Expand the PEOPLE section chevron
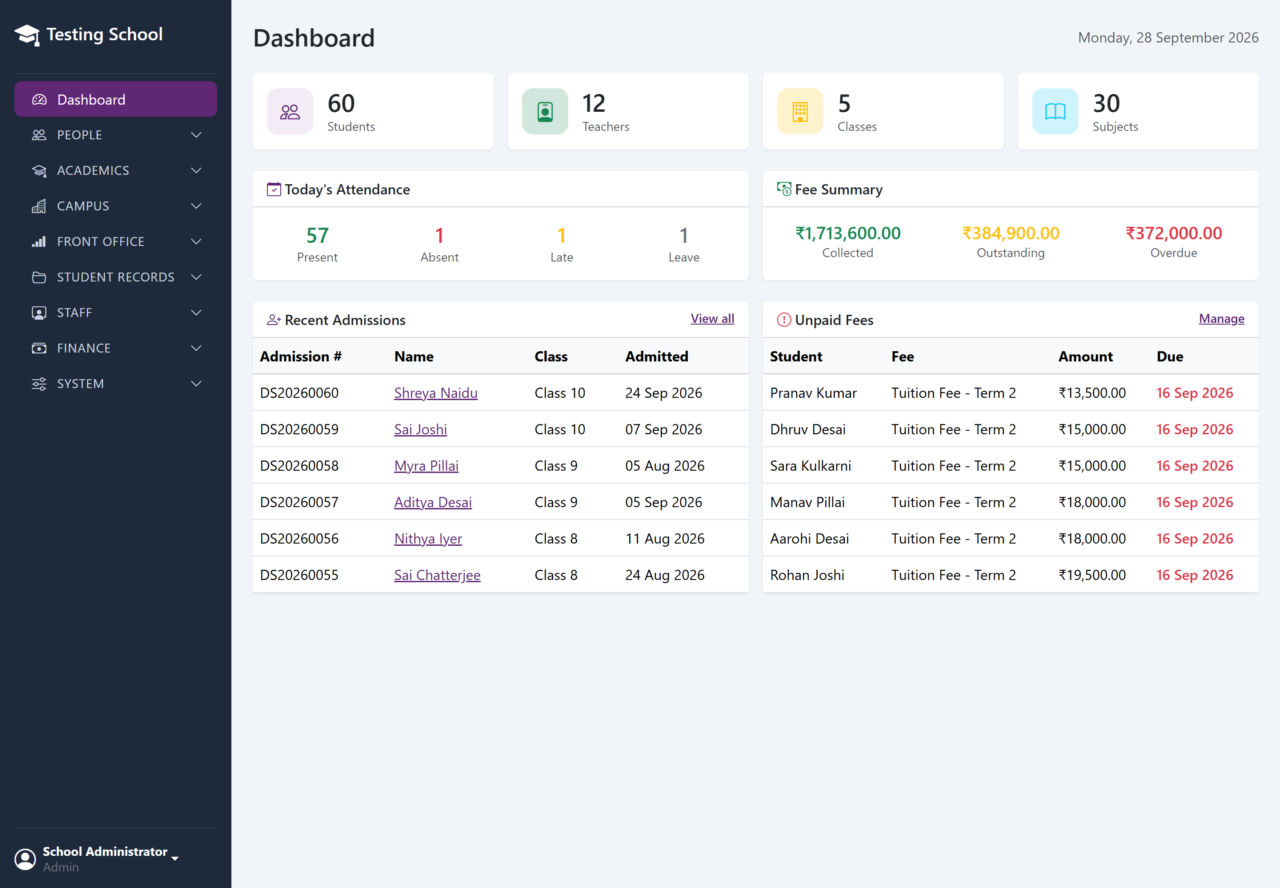Viewport: 1280px width, 888px height. [x=196, y=135]
